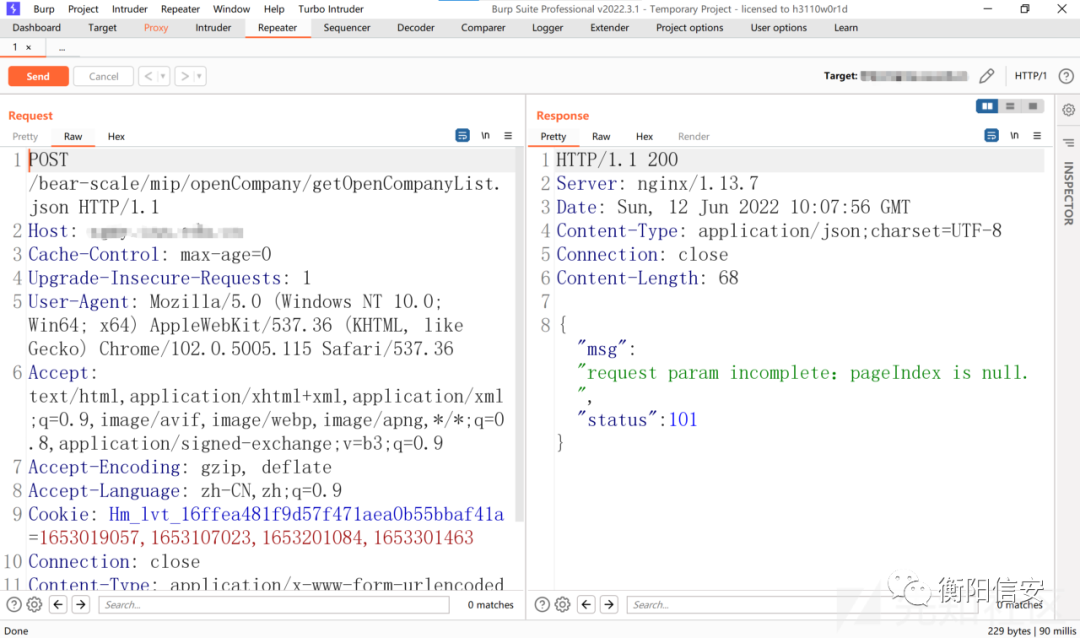The width and height of the screenshot is (1080, 638).
Task: Click the Burp Suite logo icon
Action: (13, 9)
